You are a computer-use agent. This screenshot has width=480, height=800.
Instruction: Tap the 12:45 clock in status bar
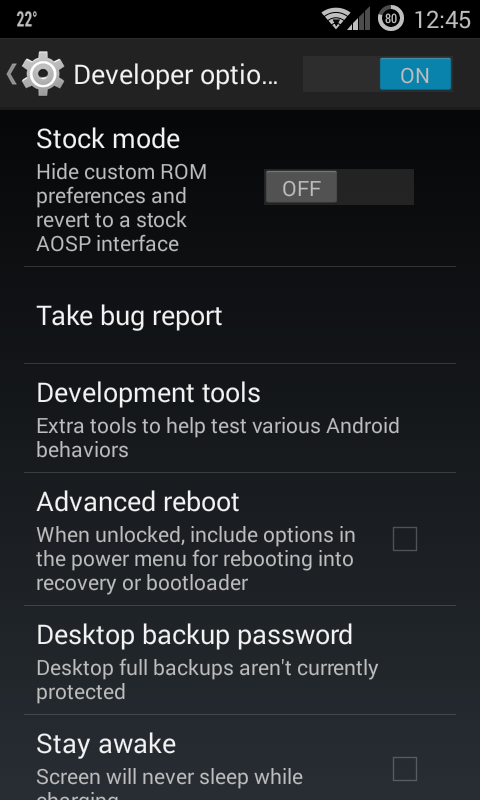pos(442,20)
